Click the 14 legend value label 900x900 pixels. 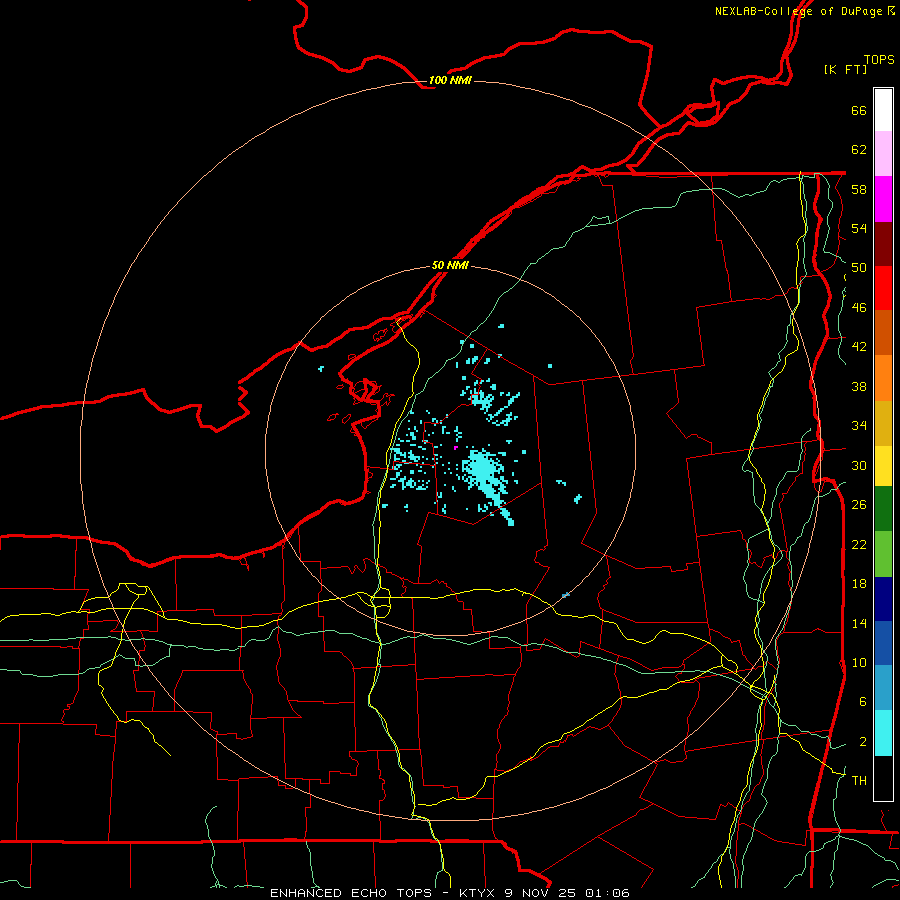coord(859,623)
